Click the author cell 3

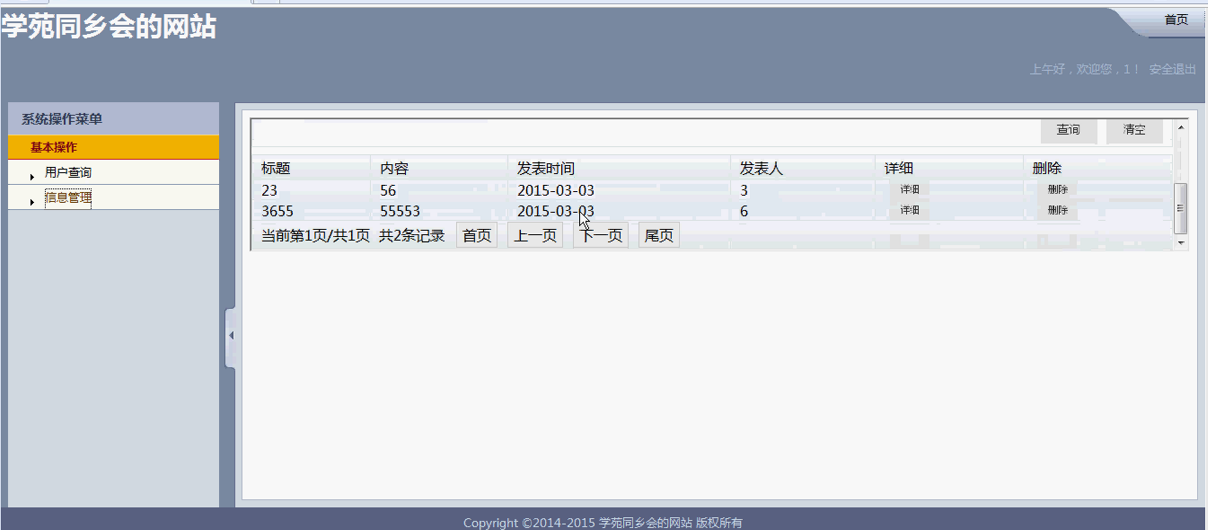[x=744, y=190]
